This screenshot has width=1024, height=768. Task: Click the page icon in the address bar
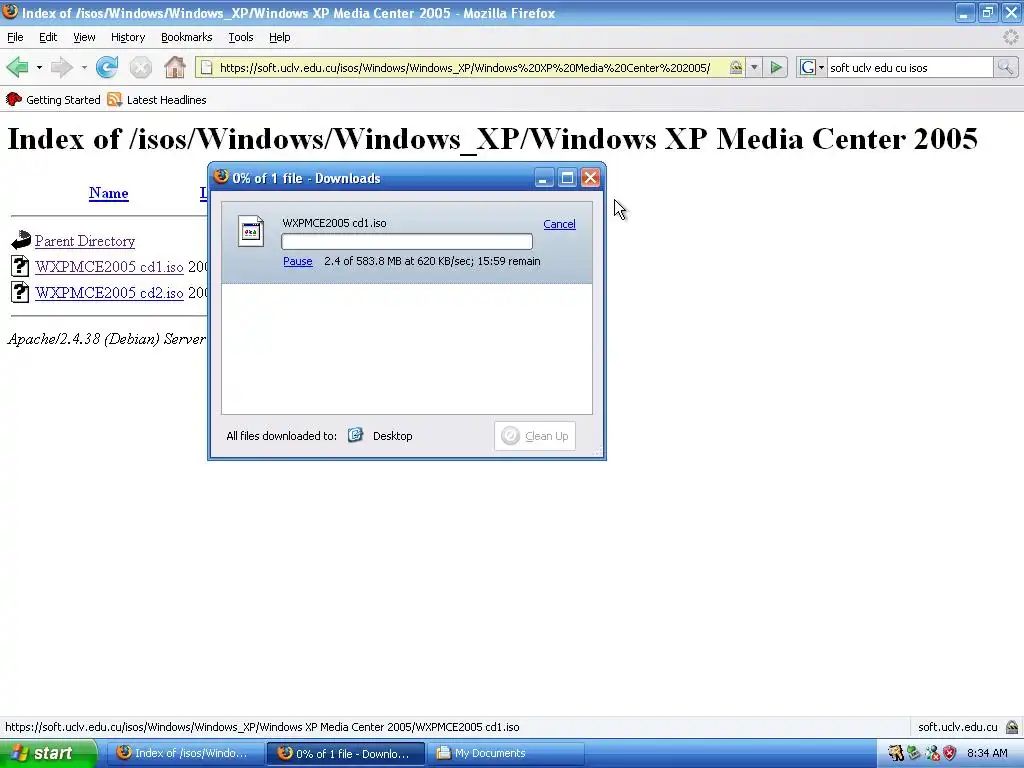[206, 67]
